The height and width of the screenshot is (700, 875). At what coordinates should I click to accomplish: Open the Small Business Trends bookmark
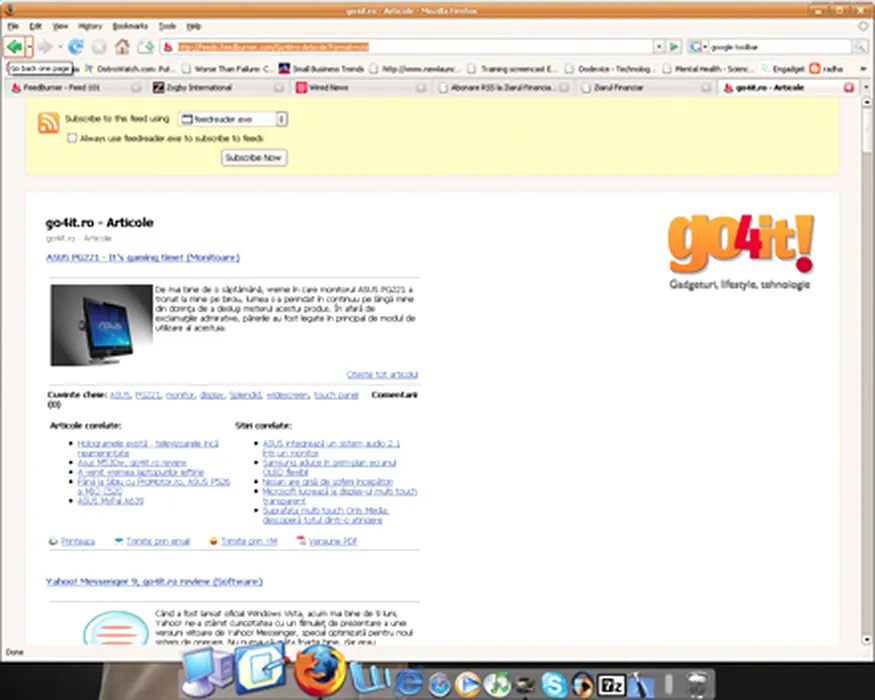[322, 69]
